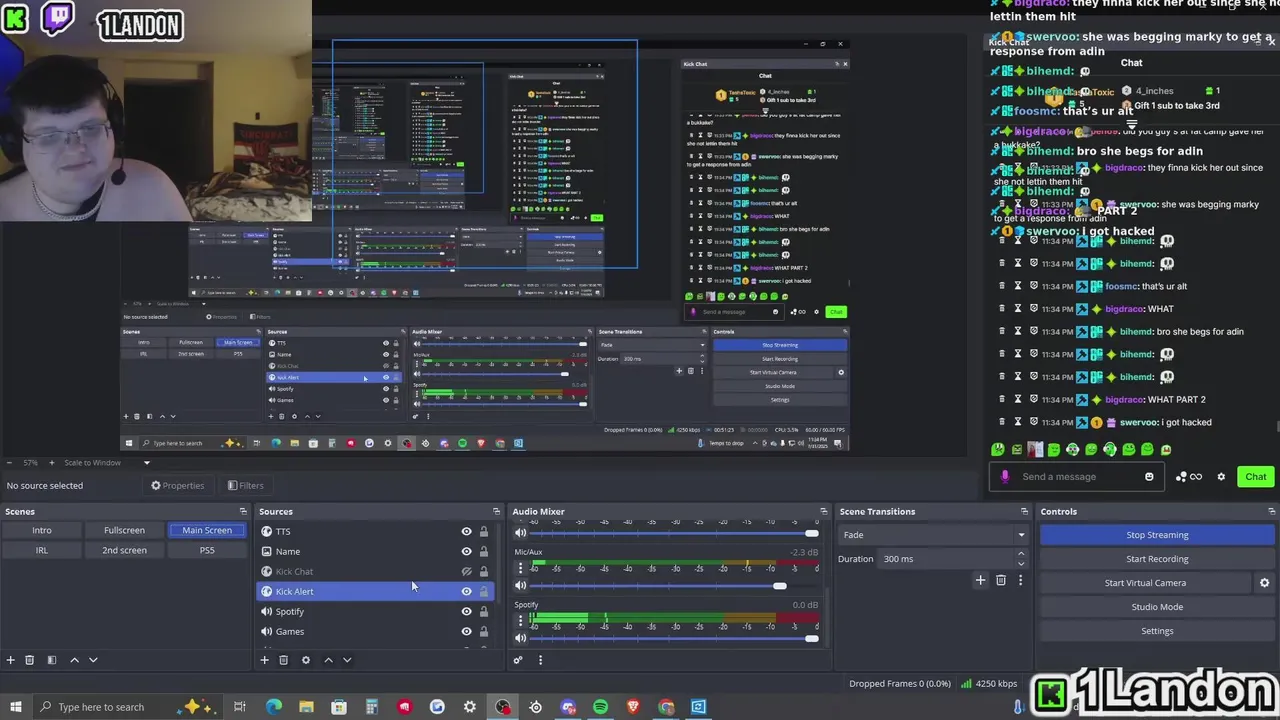Viewport: 1280px width, 720px height.
Task: Remove the scene transition with trash icon
Action: pyautogui.click(x=1001, y=580)
